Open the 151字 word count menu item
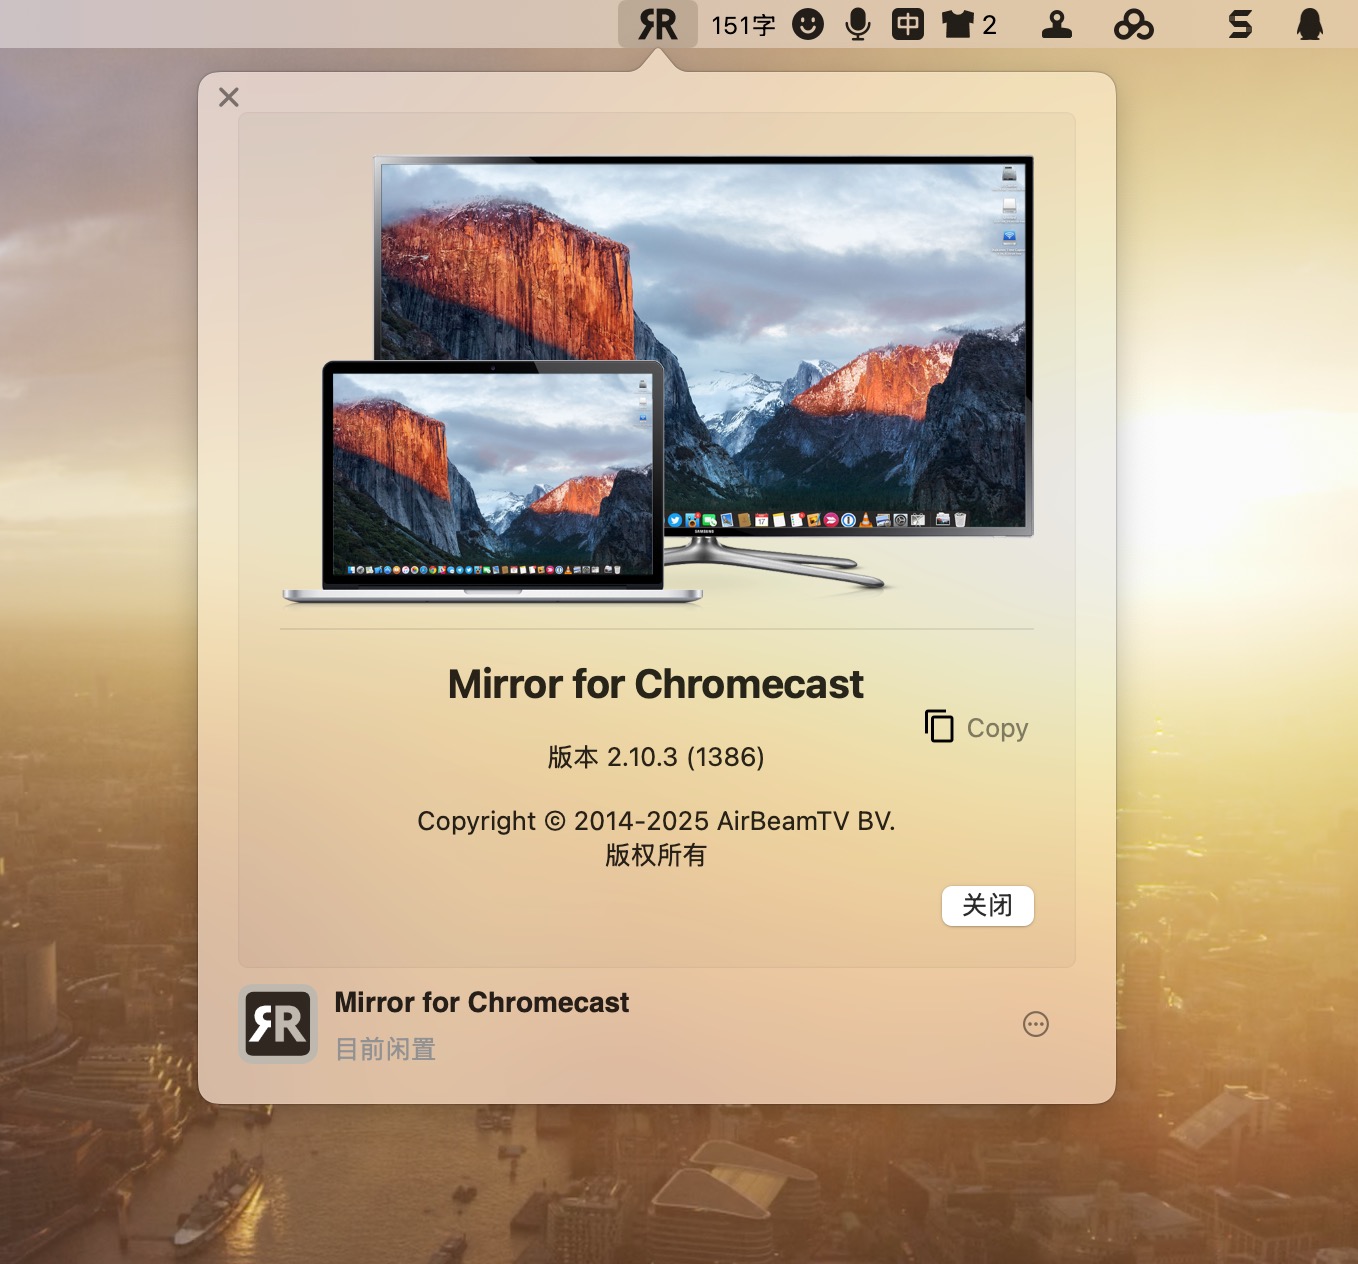Viewport: 1358px width, 1264px height. point(743,25)
